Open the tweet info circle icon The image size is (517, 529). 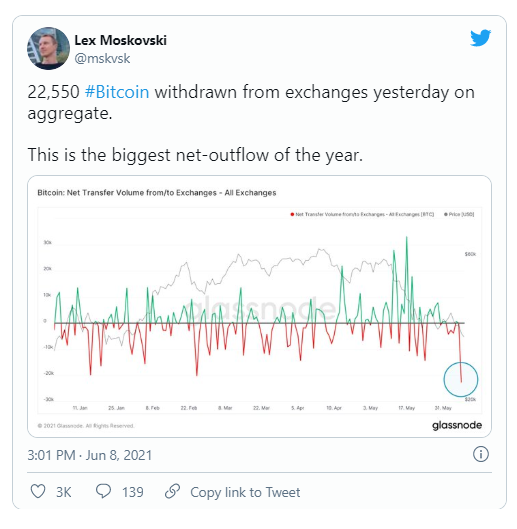pyautogui.click(x=481, y=454)
